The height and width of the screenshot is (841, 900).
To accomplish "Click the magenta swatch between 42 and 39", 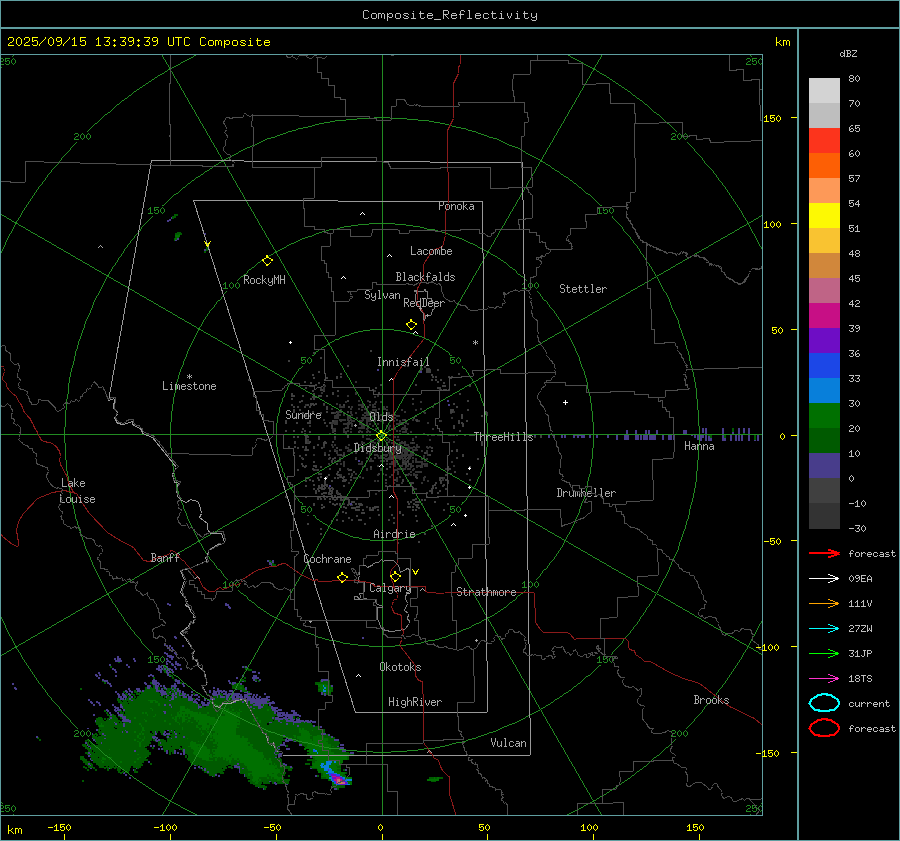I will click(824, 316).
